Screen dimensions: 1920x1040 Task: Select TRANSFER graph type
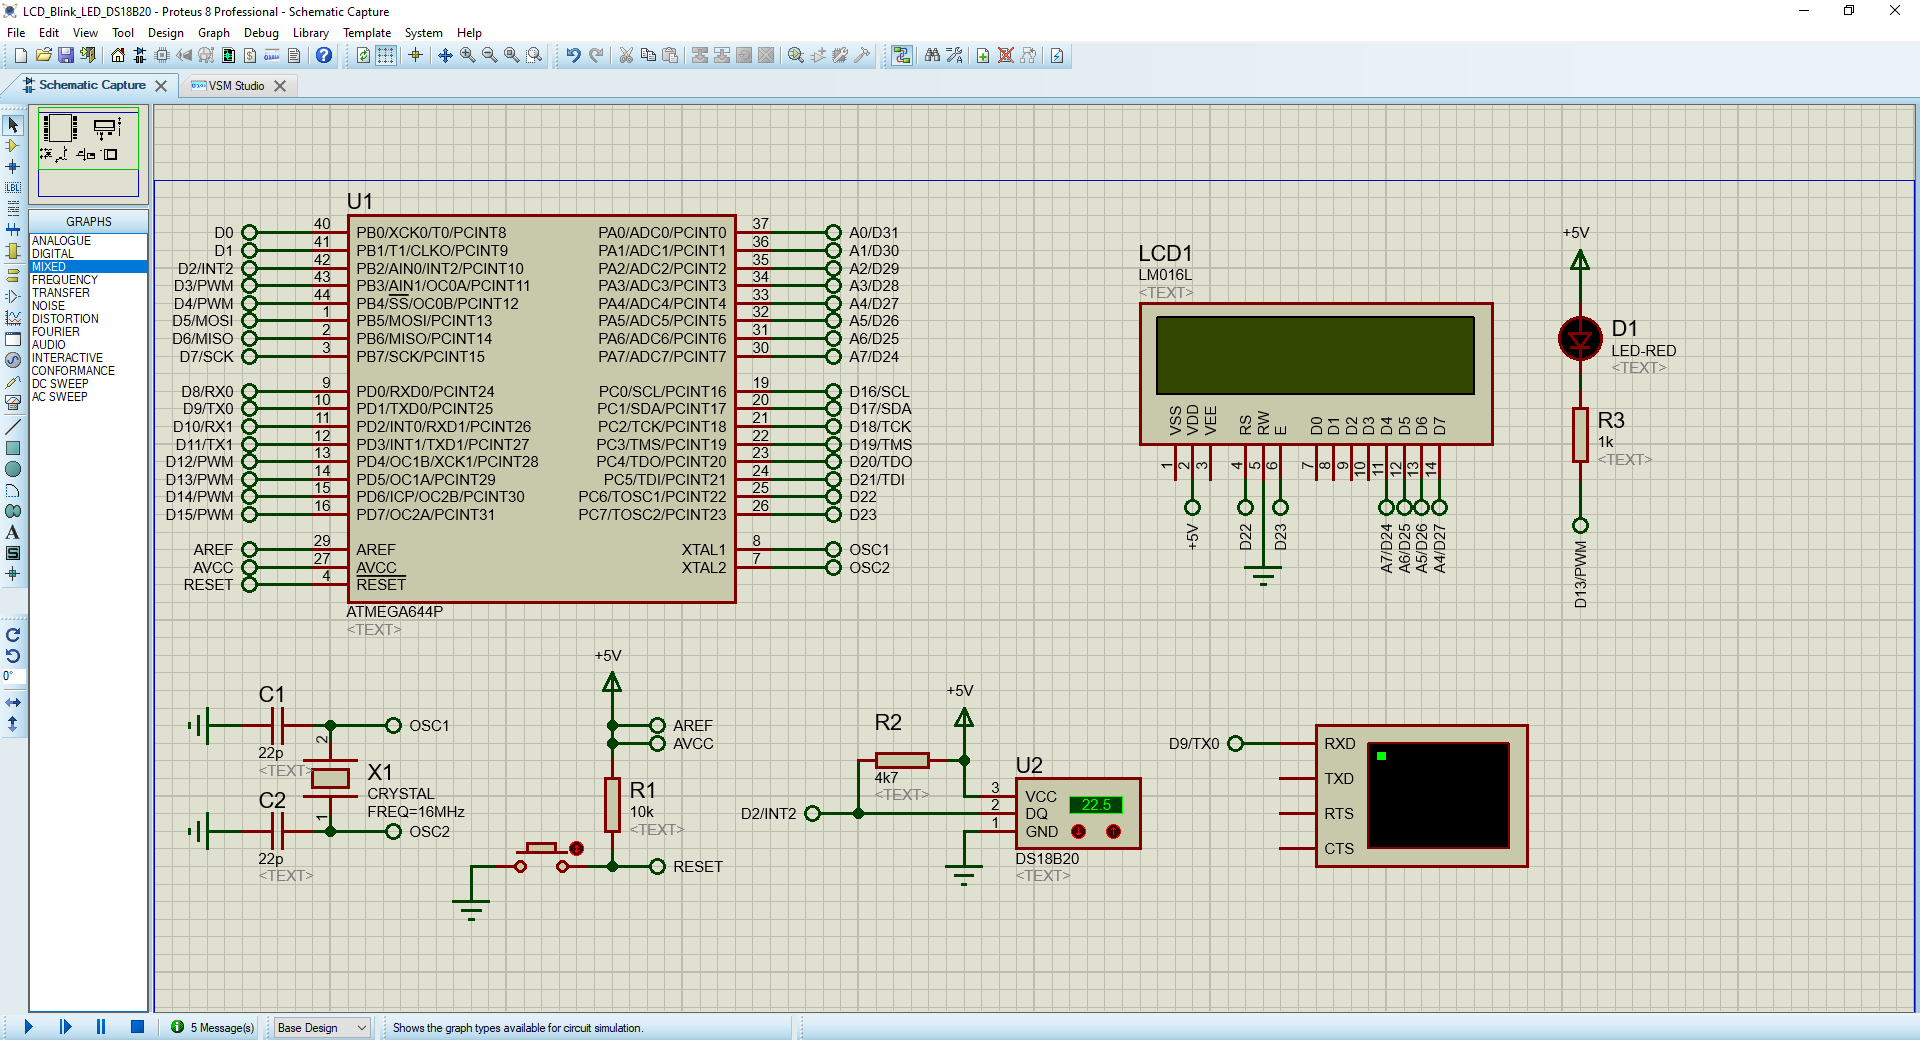point(88,293)
